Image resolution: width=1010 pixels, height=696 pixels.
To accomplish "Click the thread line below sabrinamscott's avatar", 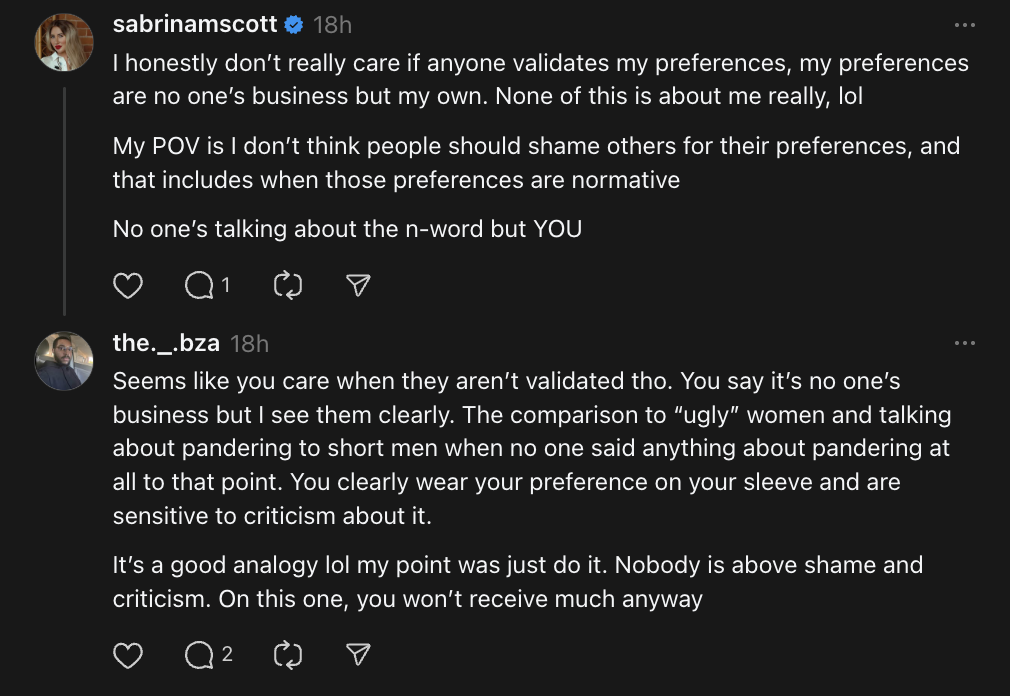I will click(64, 200).
